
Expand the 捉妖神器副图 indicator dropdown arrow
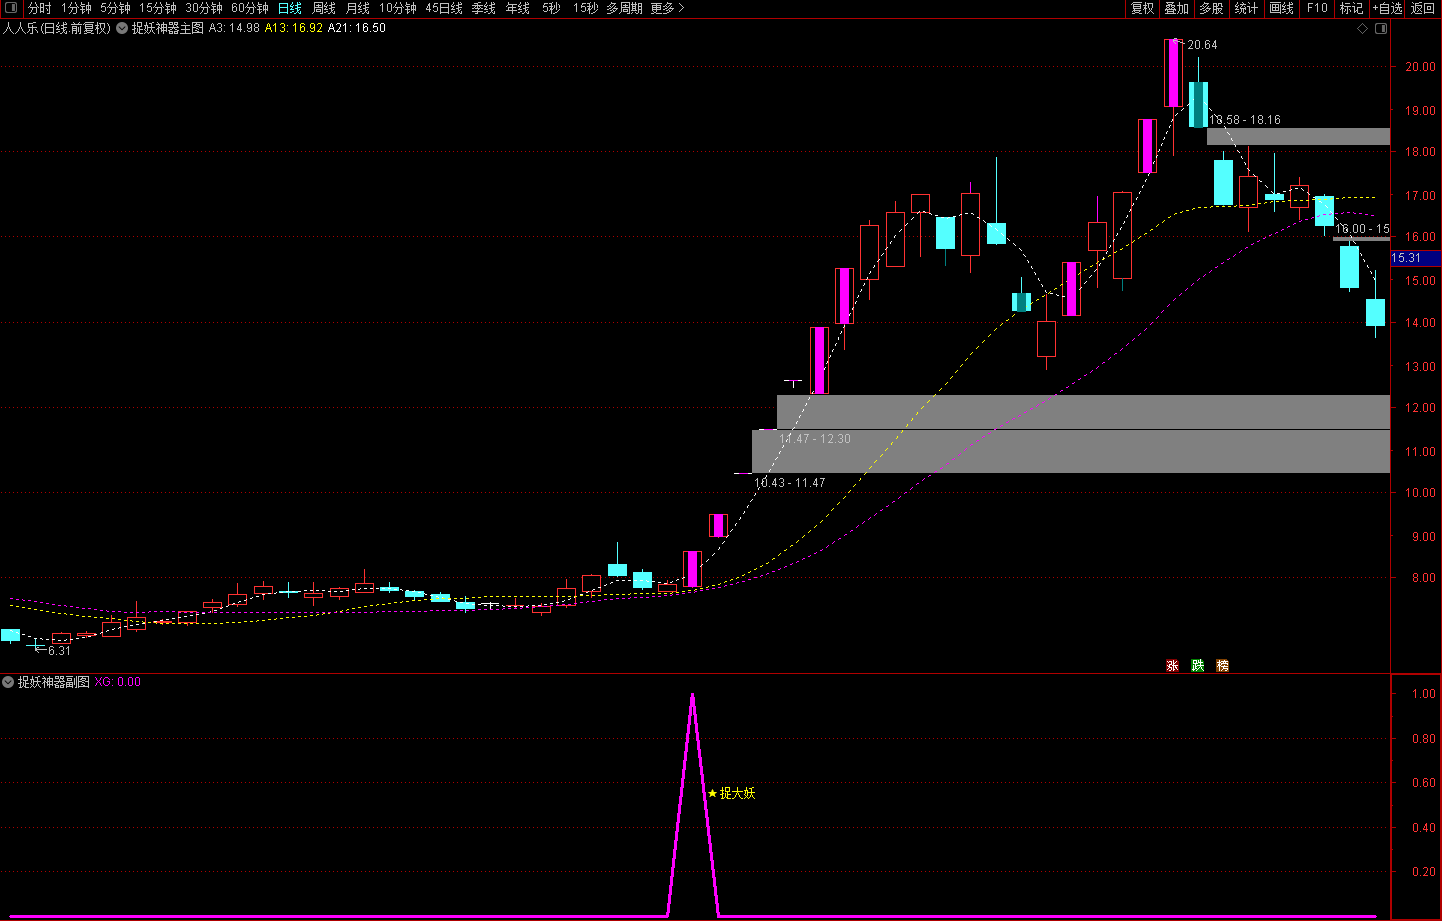pyautogui.click(x=8, y=682)
